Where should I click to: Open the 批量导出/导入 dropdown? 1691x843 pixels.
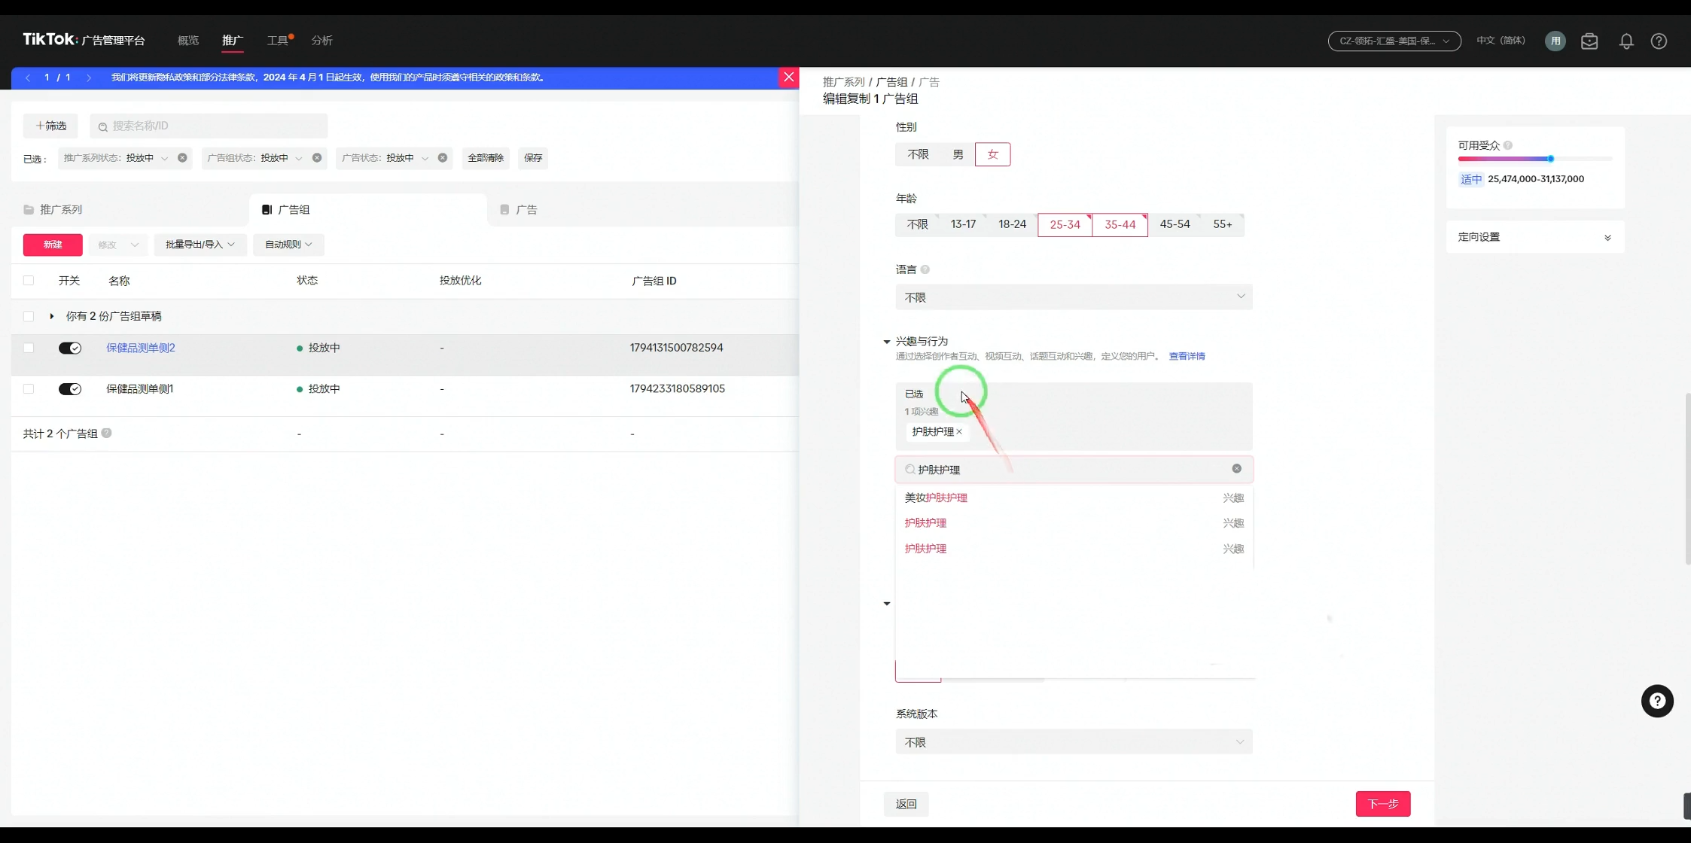tap(200, 245)
